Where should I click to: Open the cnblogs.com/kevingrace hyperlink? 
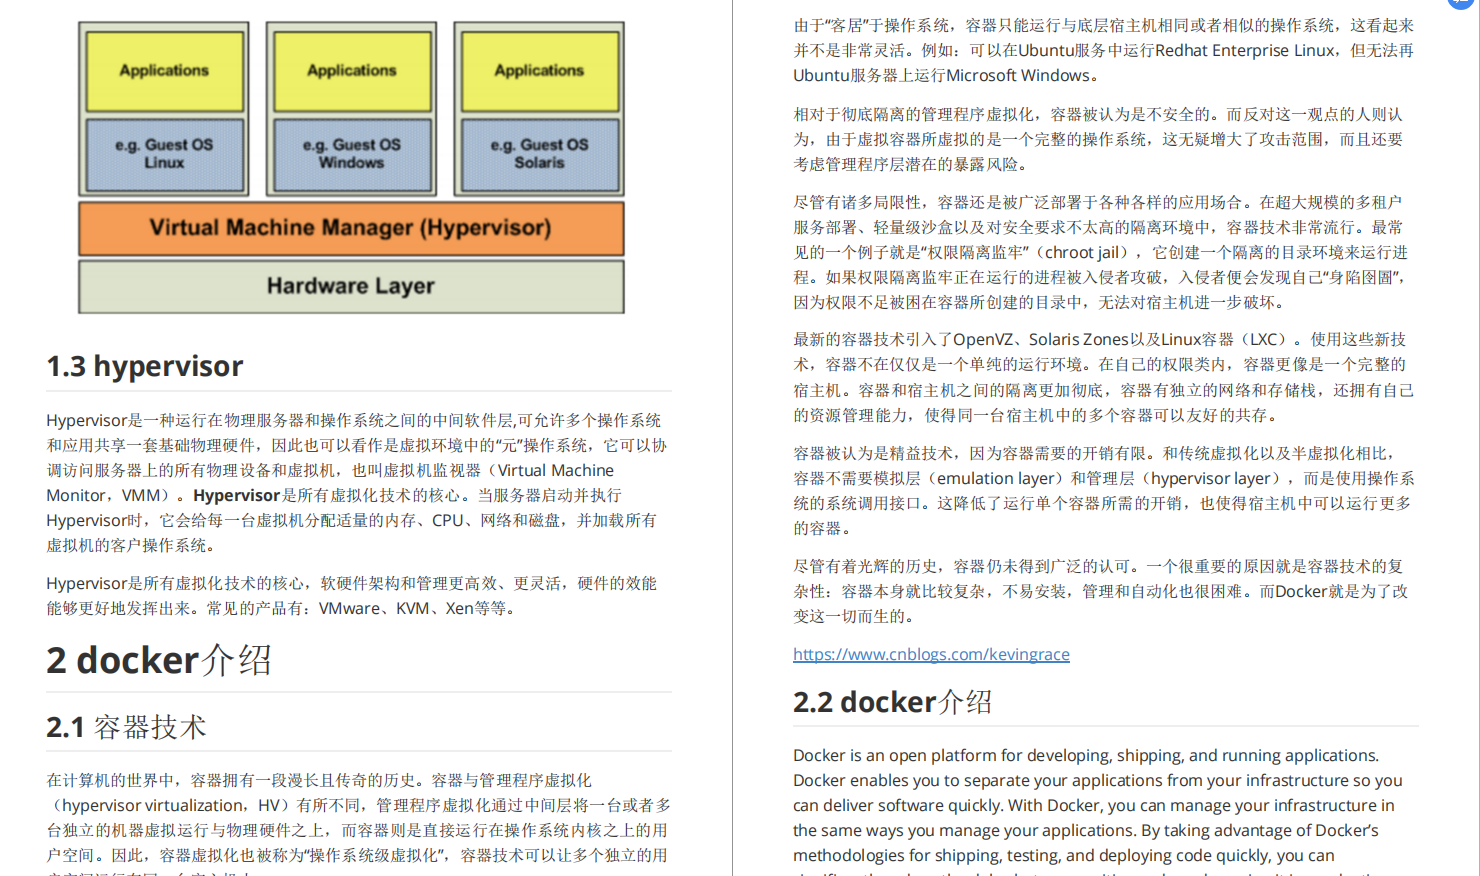pyautogui.click(x=929, y=654)
